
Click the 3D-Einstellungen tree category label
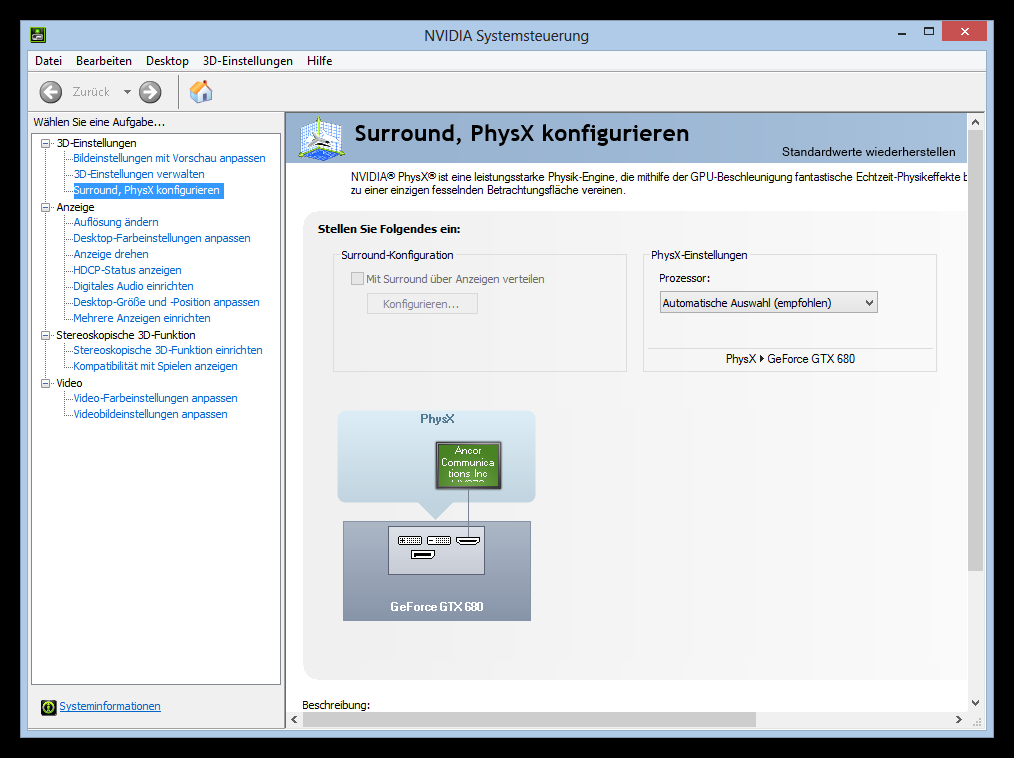coord(96,143)
